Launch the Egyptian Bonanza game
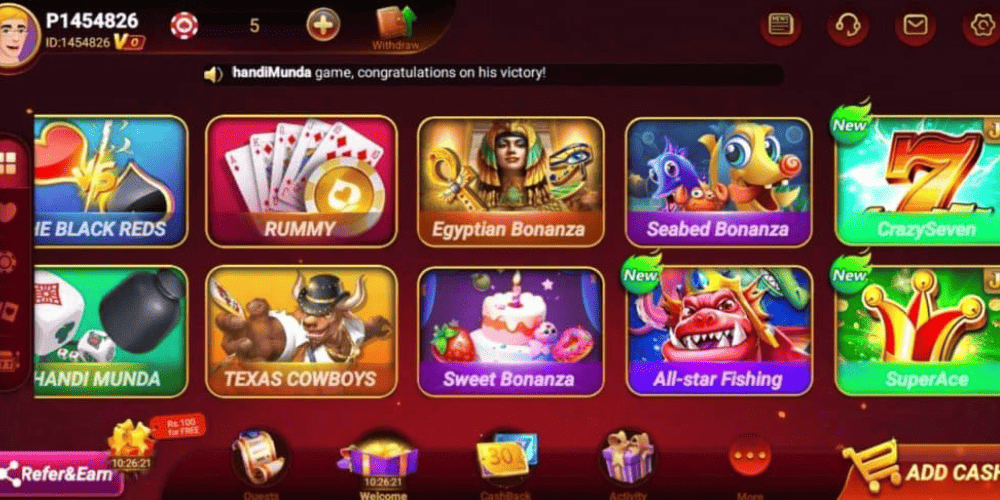1000x500 pixels. (x=510, y=181)
